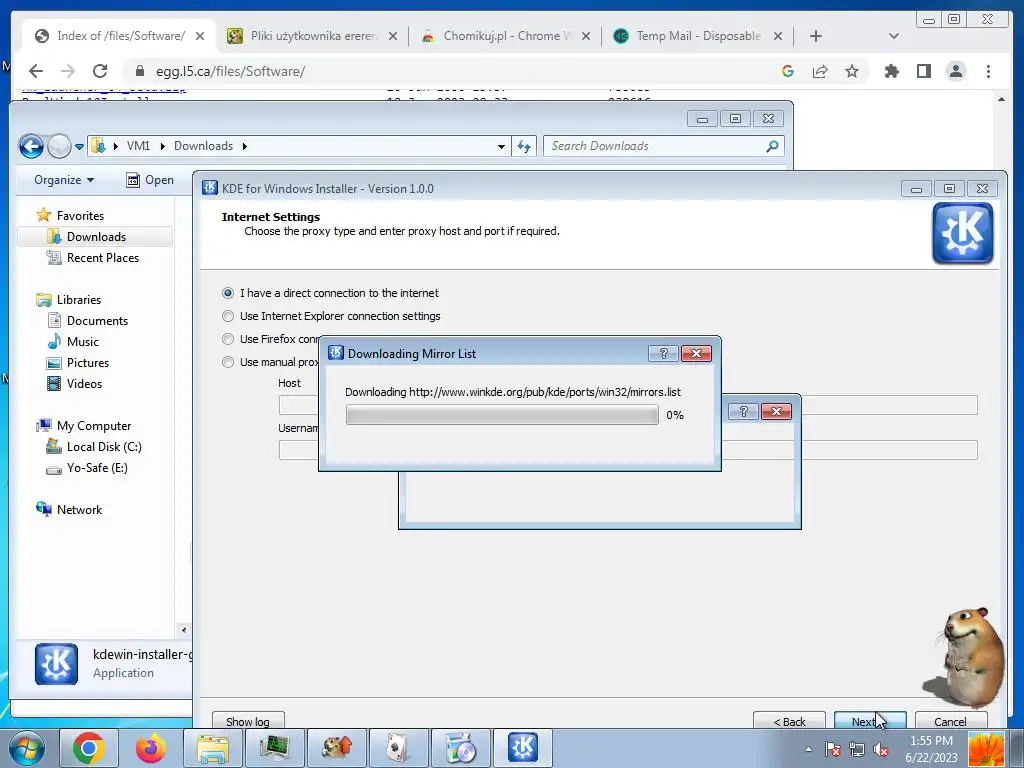Switch to the Temp Mail tab
Viewport: 1024px width, 768px height.
(x=698, y=36)
